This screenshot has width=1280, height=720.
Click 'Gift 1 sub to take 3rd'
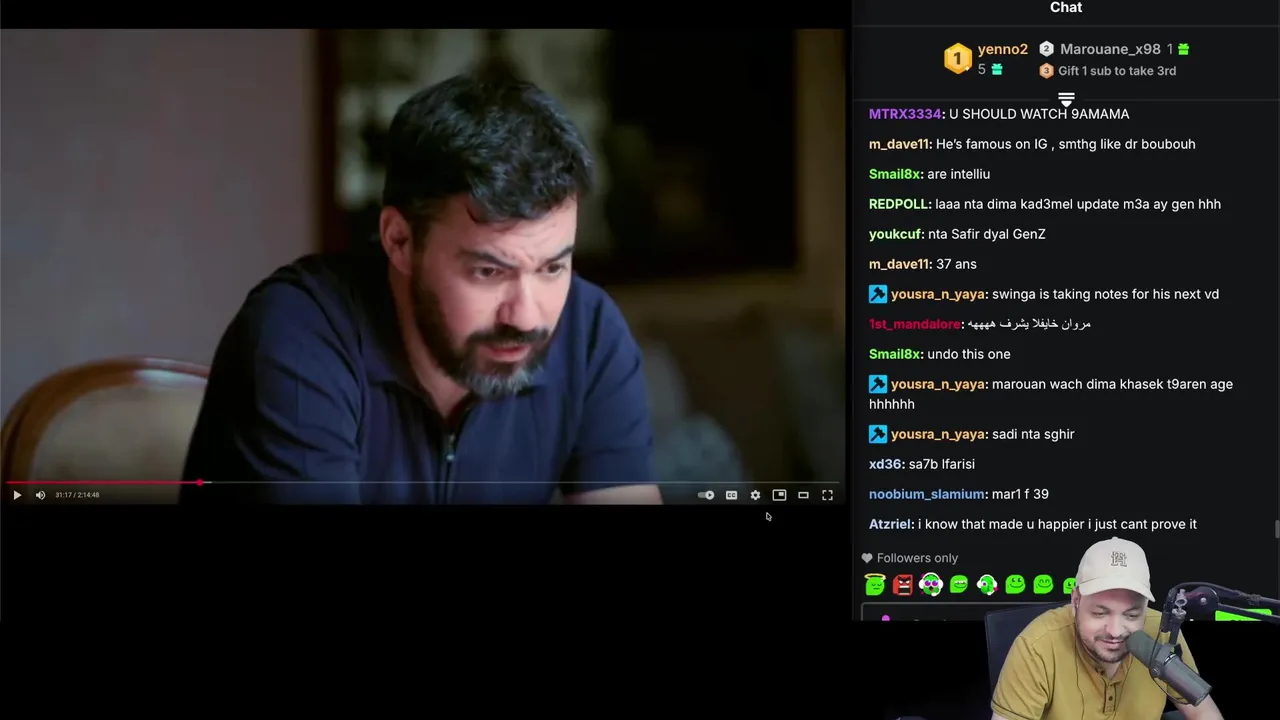1117,71
